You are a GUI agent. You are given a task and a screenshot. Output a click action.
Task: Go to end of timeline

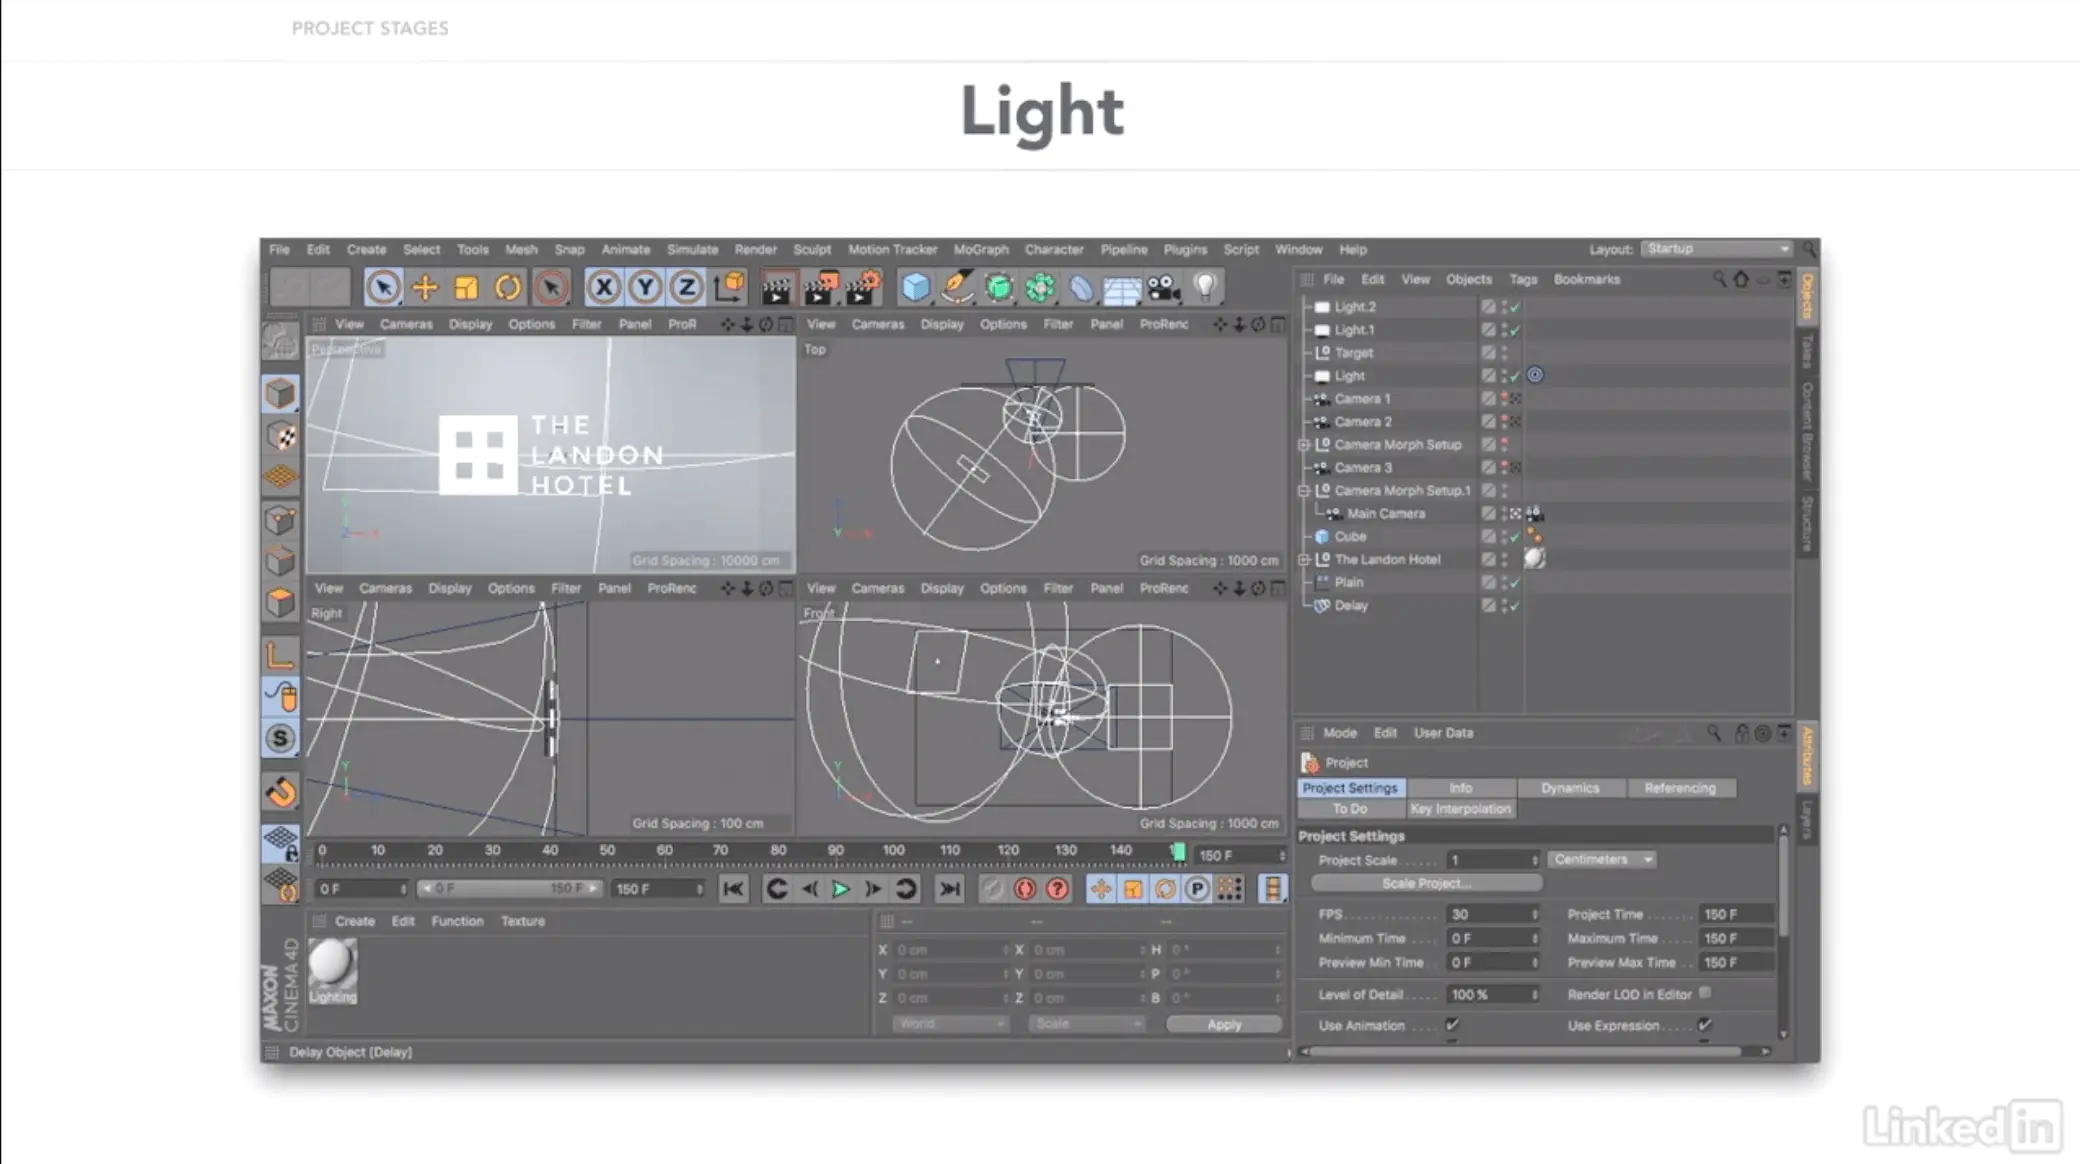[x=949, y=889]
